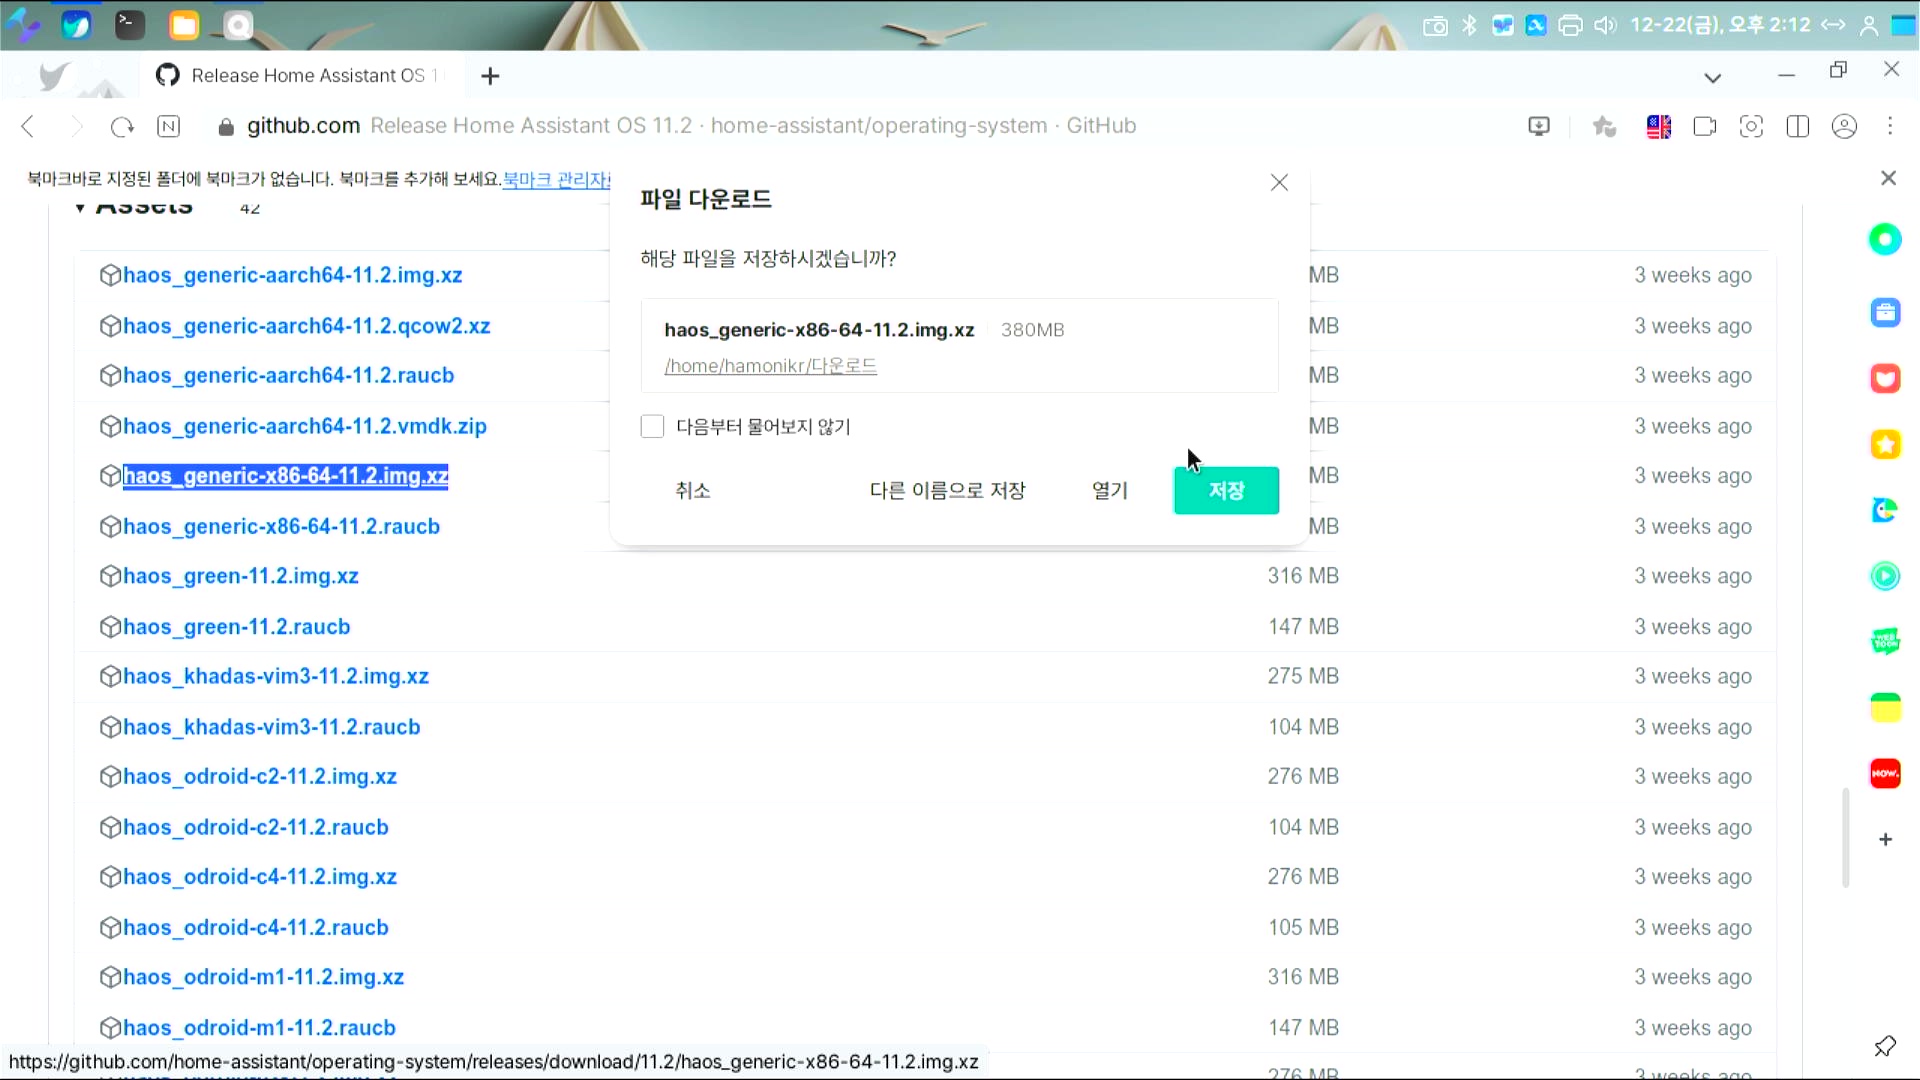Click the green circle sidebar icon
The width and height of the screenshot is (1920, 1080).
coord(1885,239)
